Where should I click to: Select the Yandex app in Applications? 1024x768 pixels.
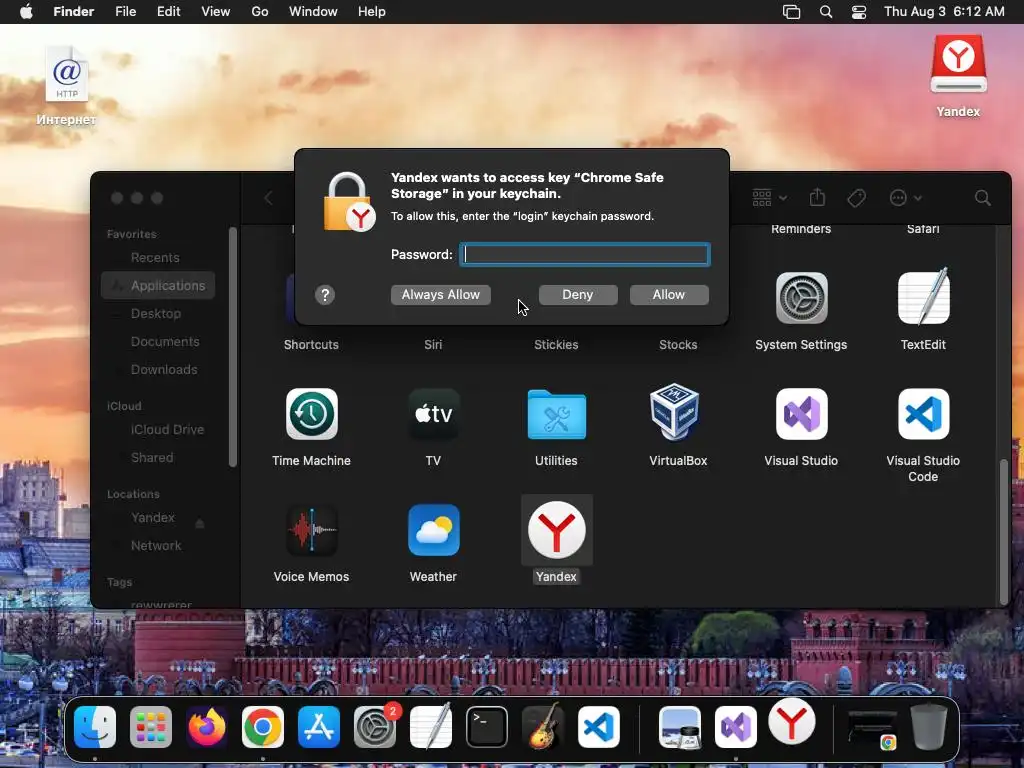pos(556,530)
